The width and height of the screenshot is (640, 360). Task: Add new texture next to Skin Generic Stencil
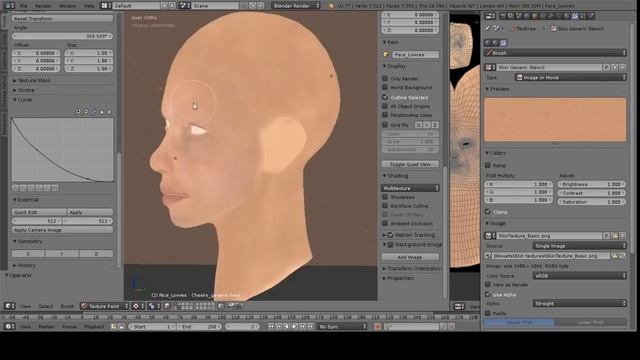click(615, 67)
